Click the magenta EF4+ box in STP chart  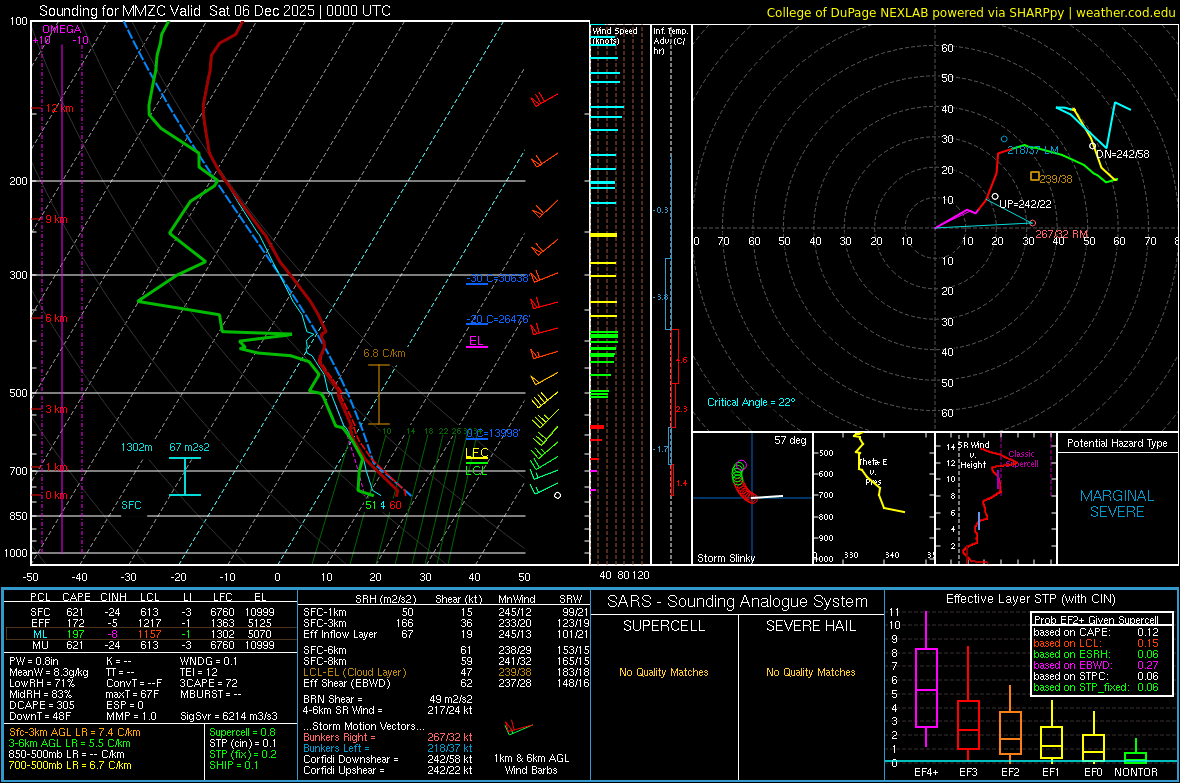point(926,687)
